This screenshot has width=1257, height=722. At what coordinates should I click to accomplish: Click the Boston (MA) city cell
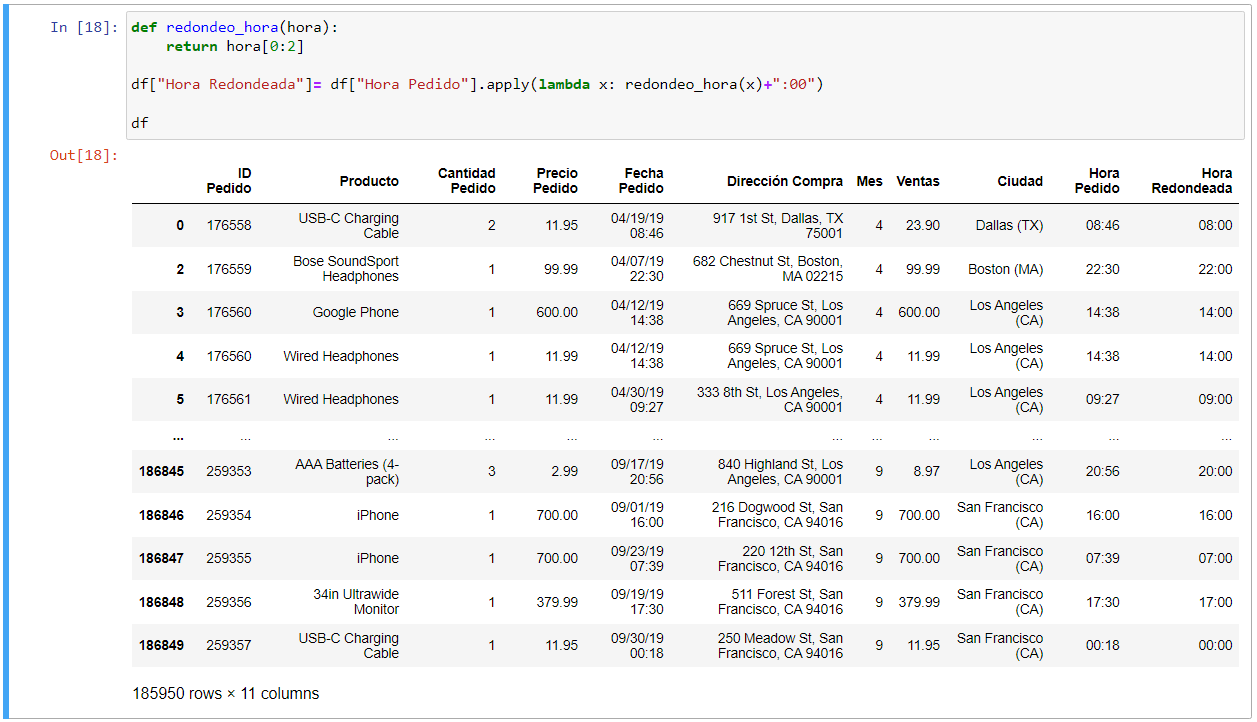pyautogui.click(x=1005, y=269)
